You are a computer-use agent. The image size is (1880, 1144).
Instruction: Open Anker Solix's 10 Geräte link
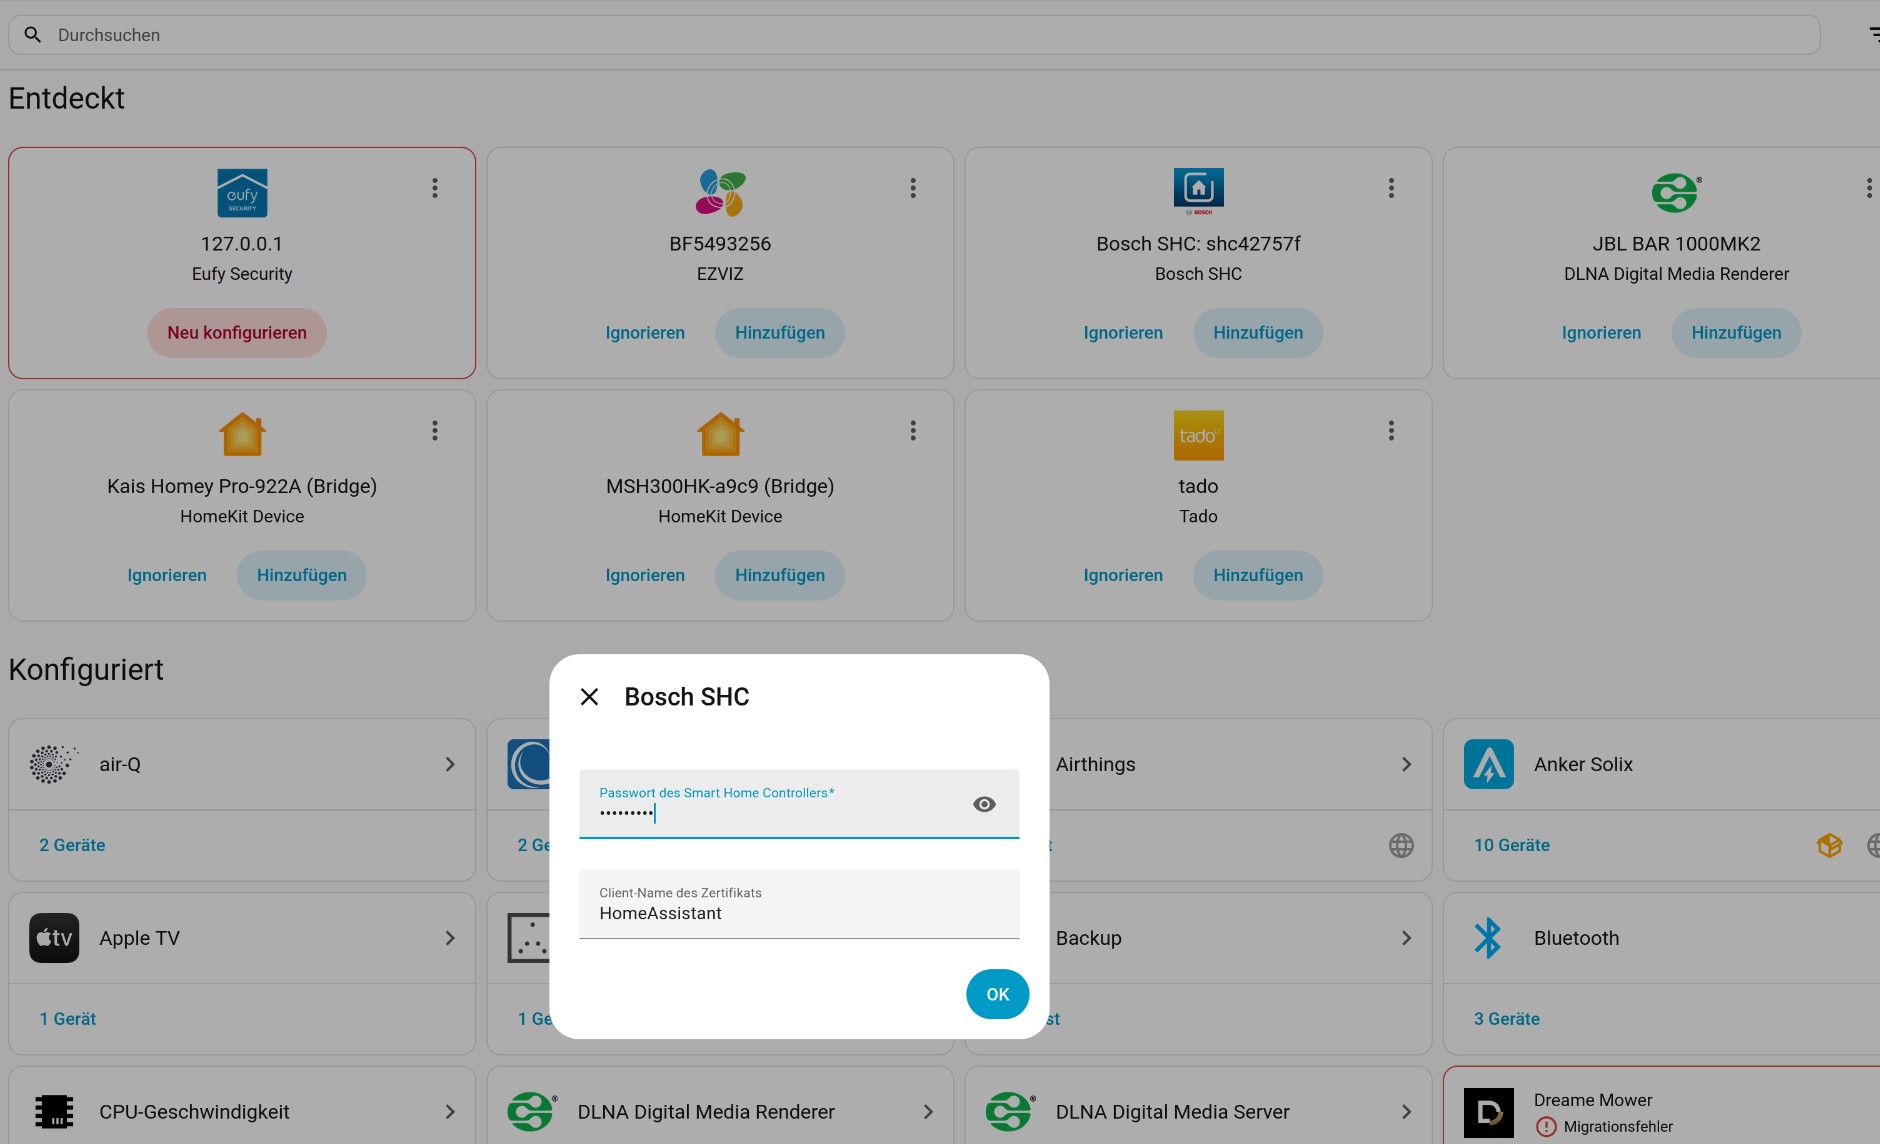1511,845
